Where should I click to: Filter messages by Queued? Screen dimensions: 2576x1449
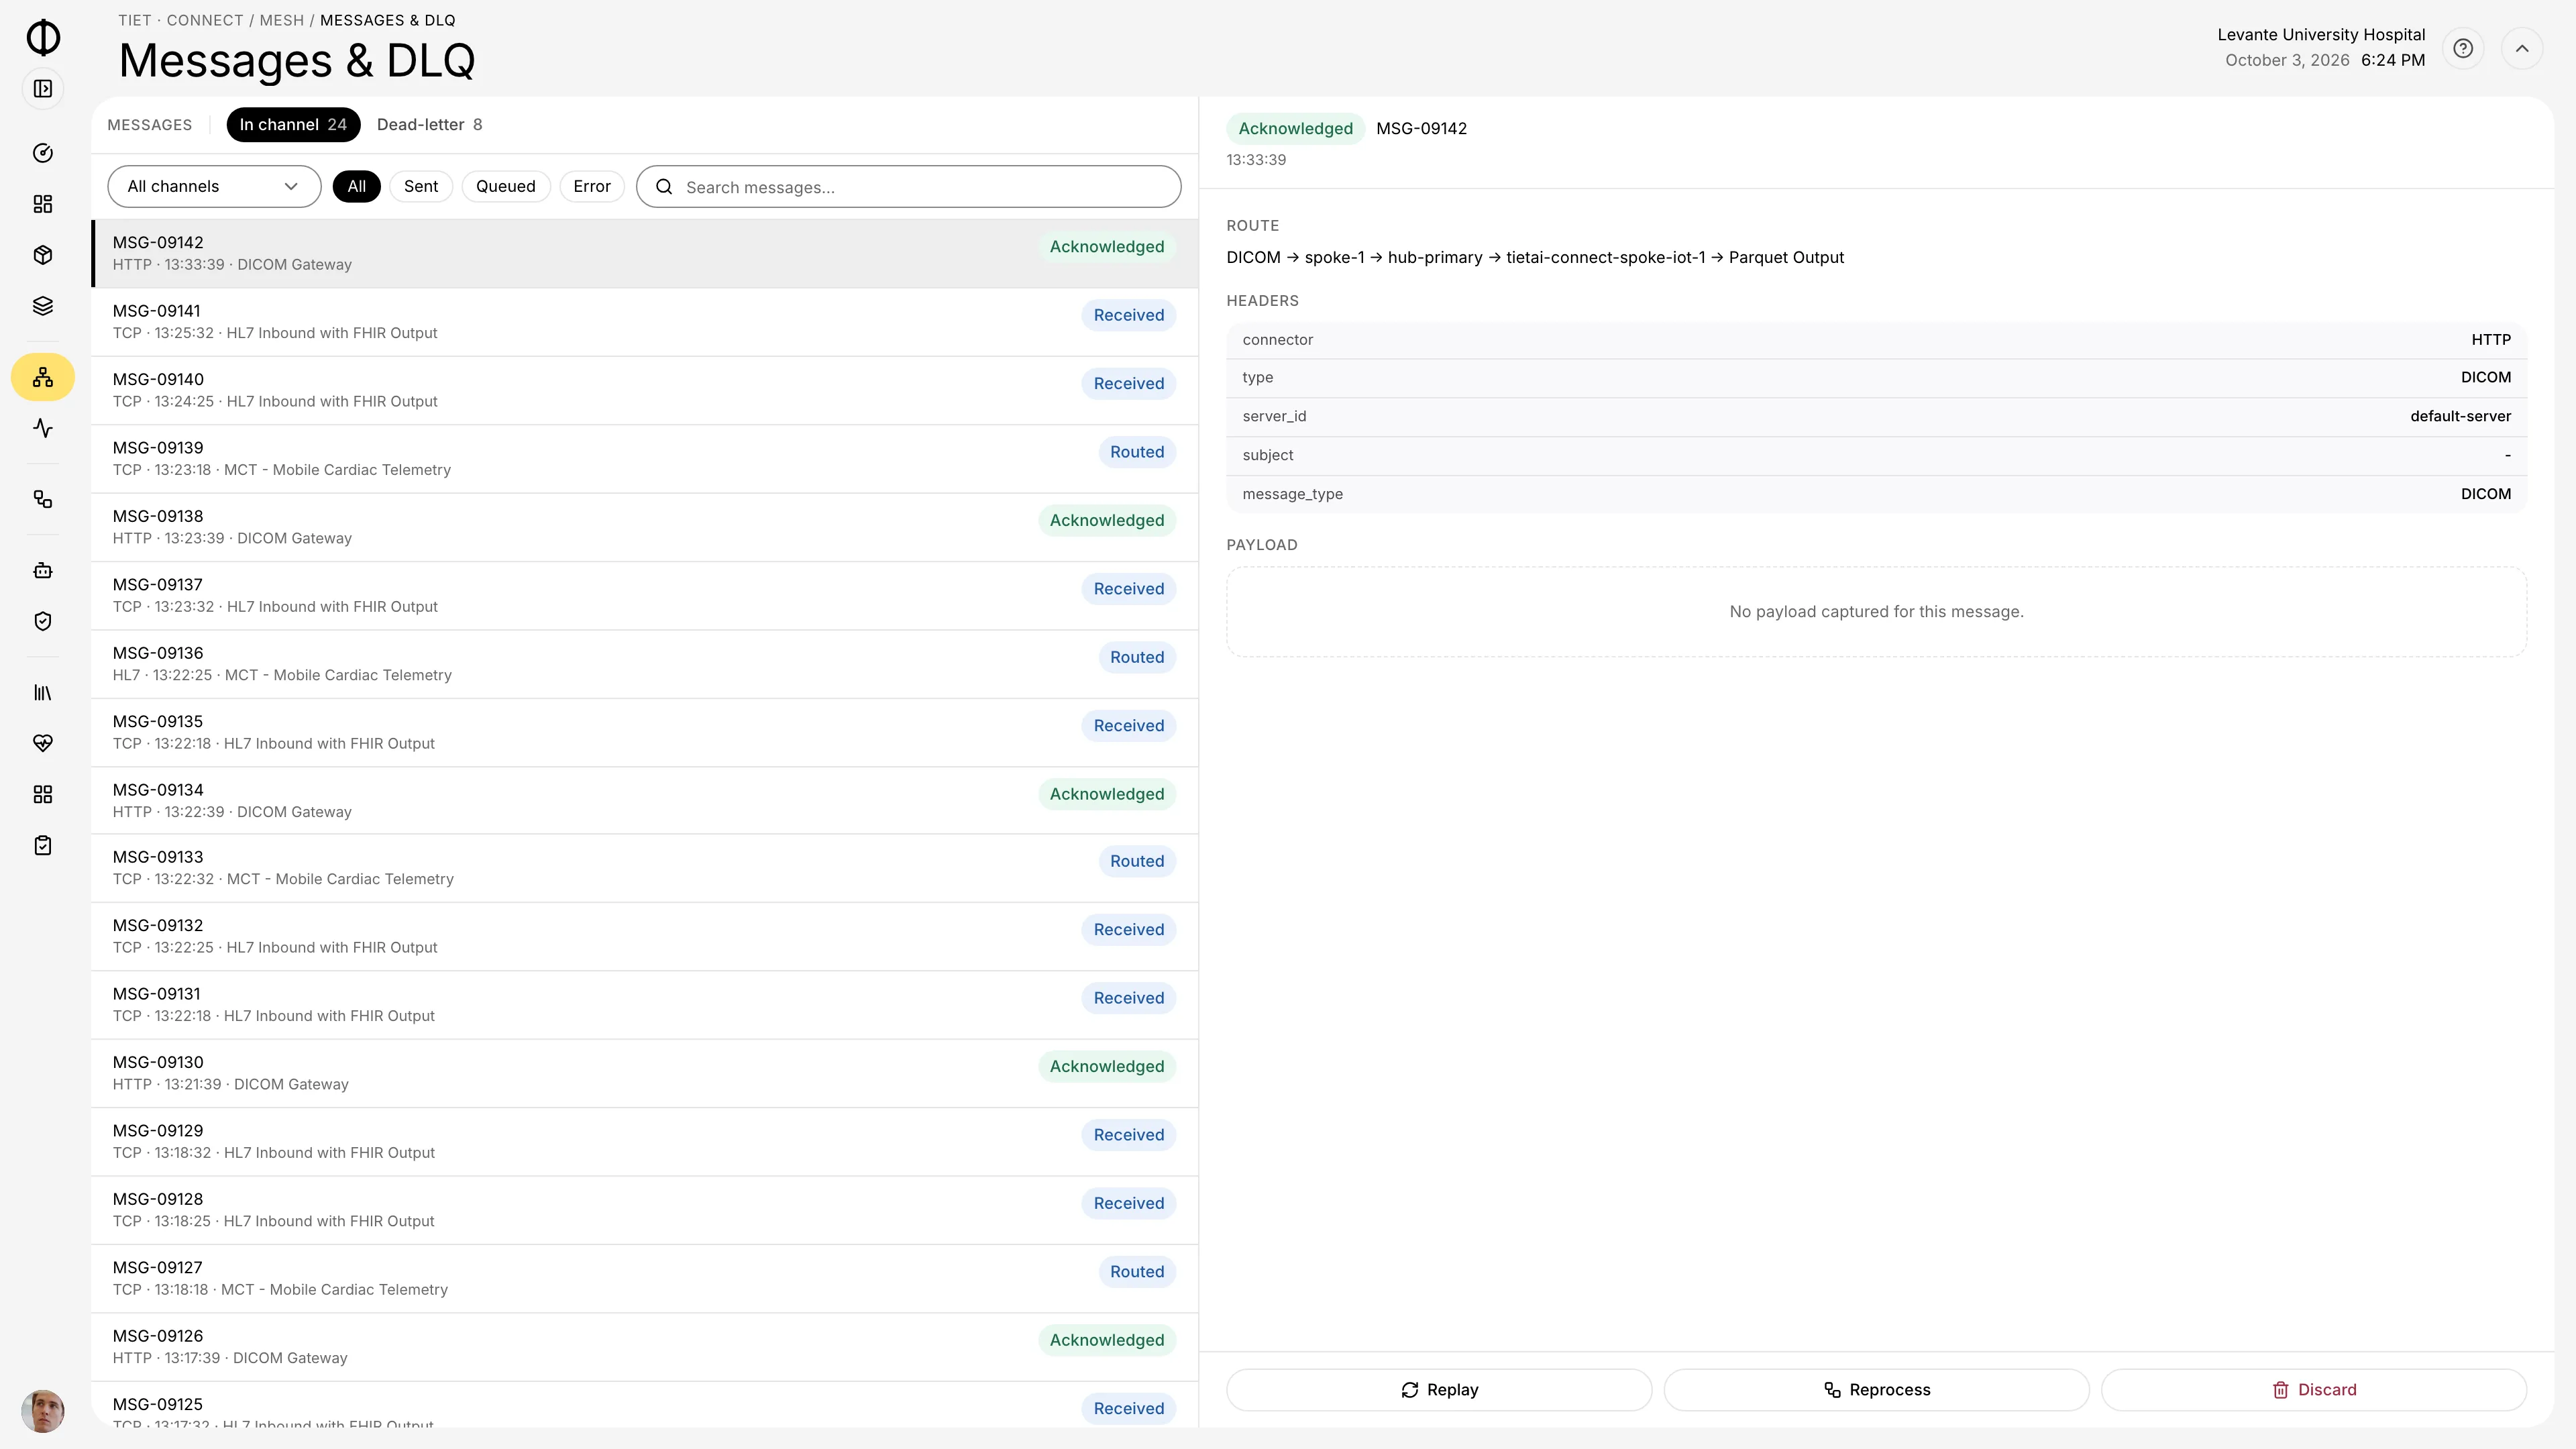506,187
